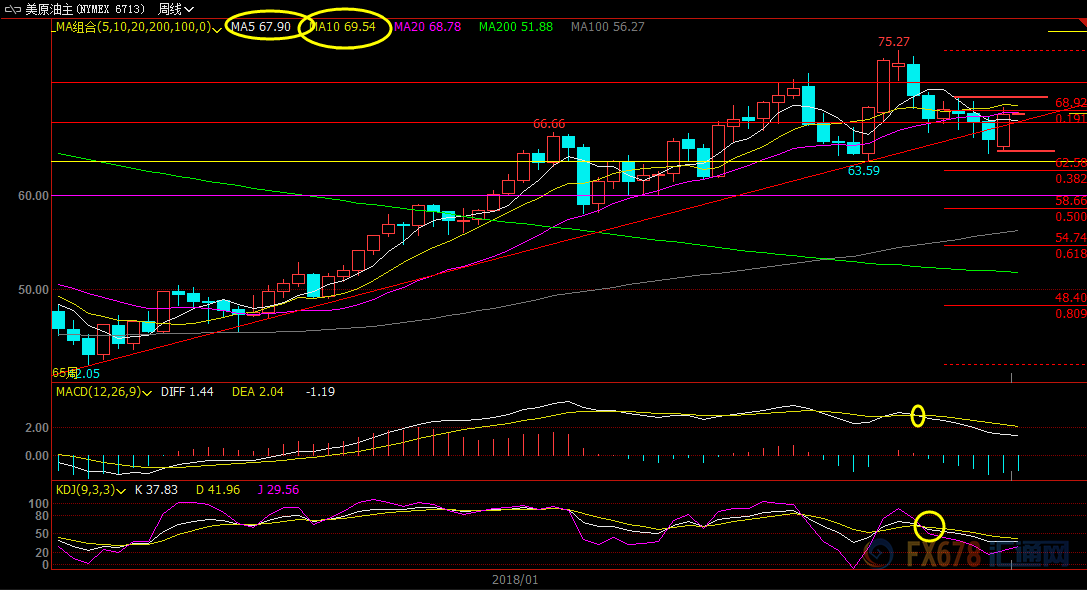This screenshot has height=590, width=1087.
Task: Click the DIFF 1.44 readout
Action: click(x=187, y=392)
